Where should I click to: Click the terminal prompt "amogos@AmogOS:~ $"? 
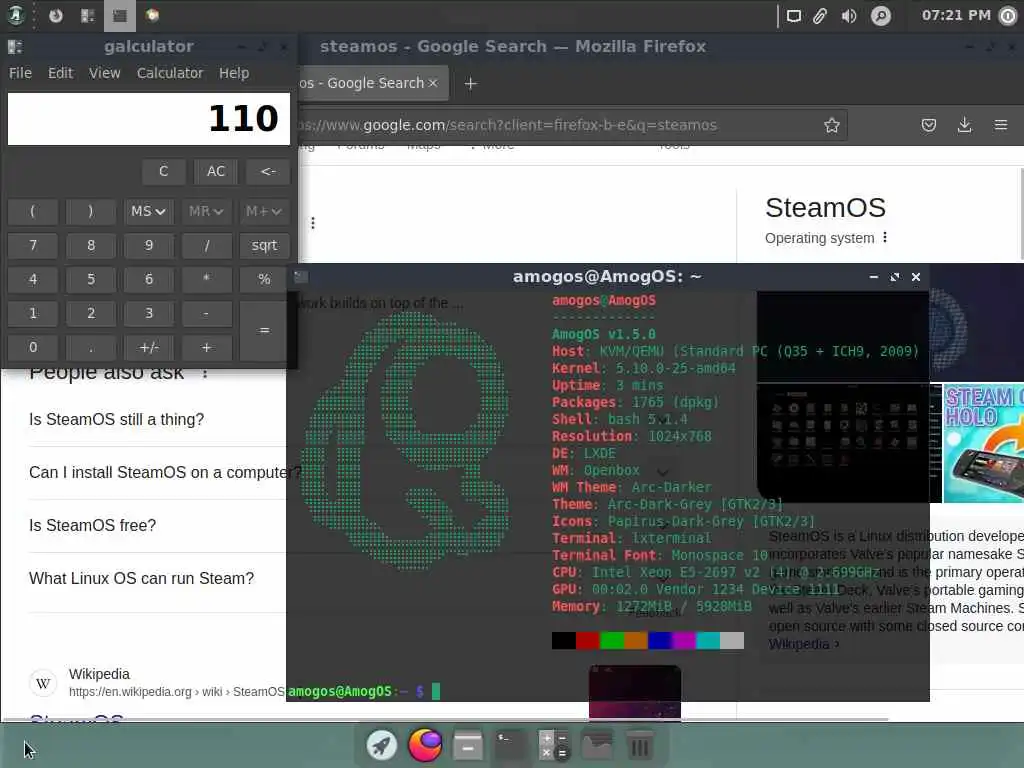(x=355, y=692)
